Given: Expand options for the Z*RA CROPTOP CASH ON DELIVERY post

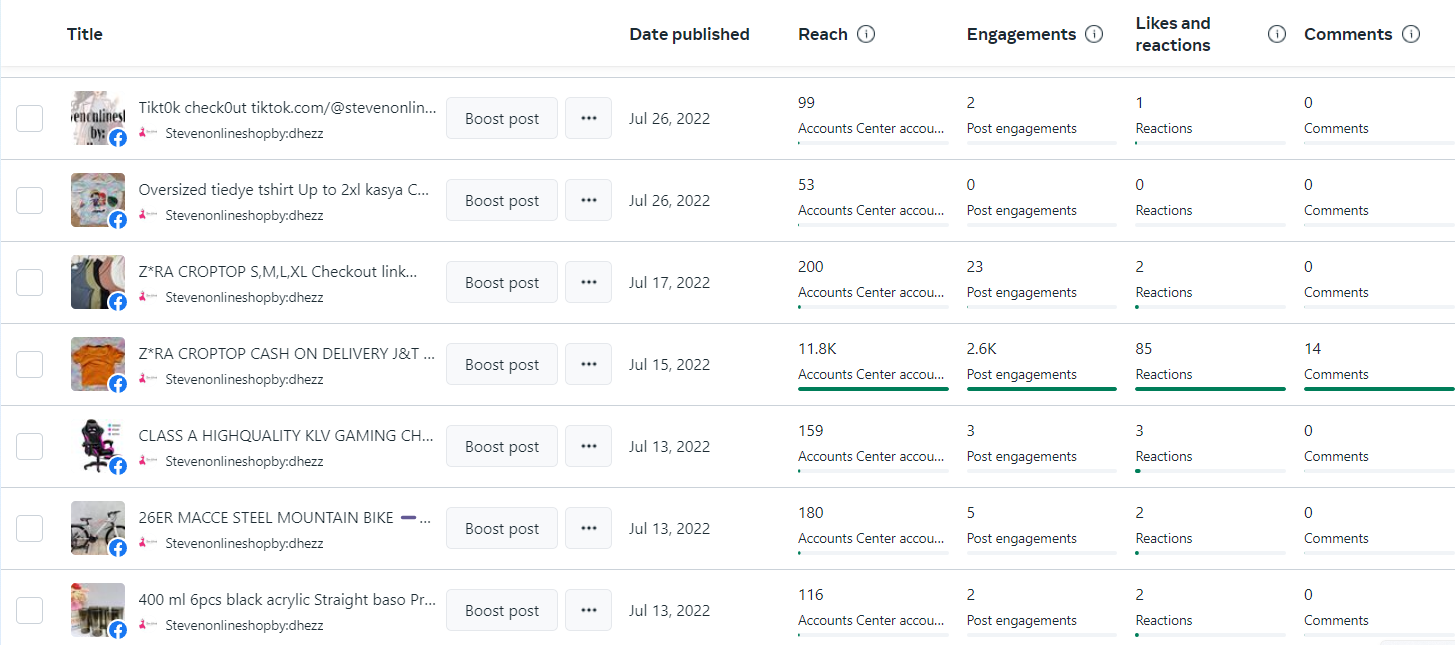Looking at the screenshot, I should coord(588,364).
